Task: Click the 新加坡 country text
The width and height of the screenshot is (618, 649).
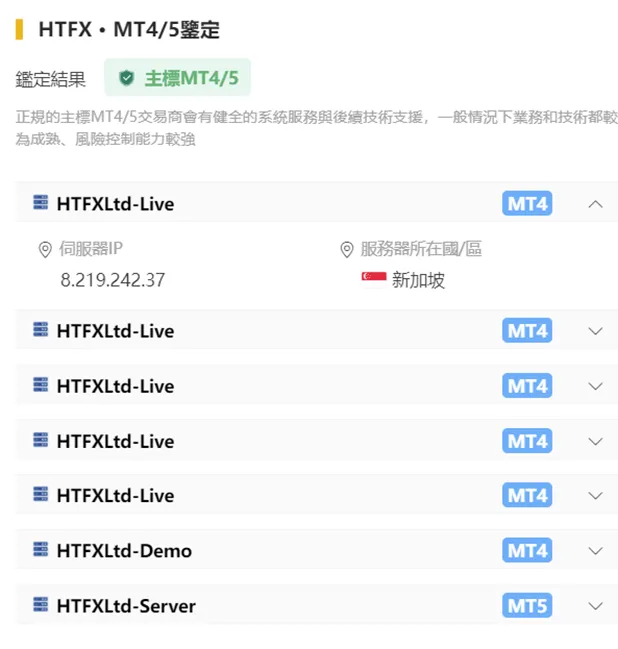Action: click(418, 280)
